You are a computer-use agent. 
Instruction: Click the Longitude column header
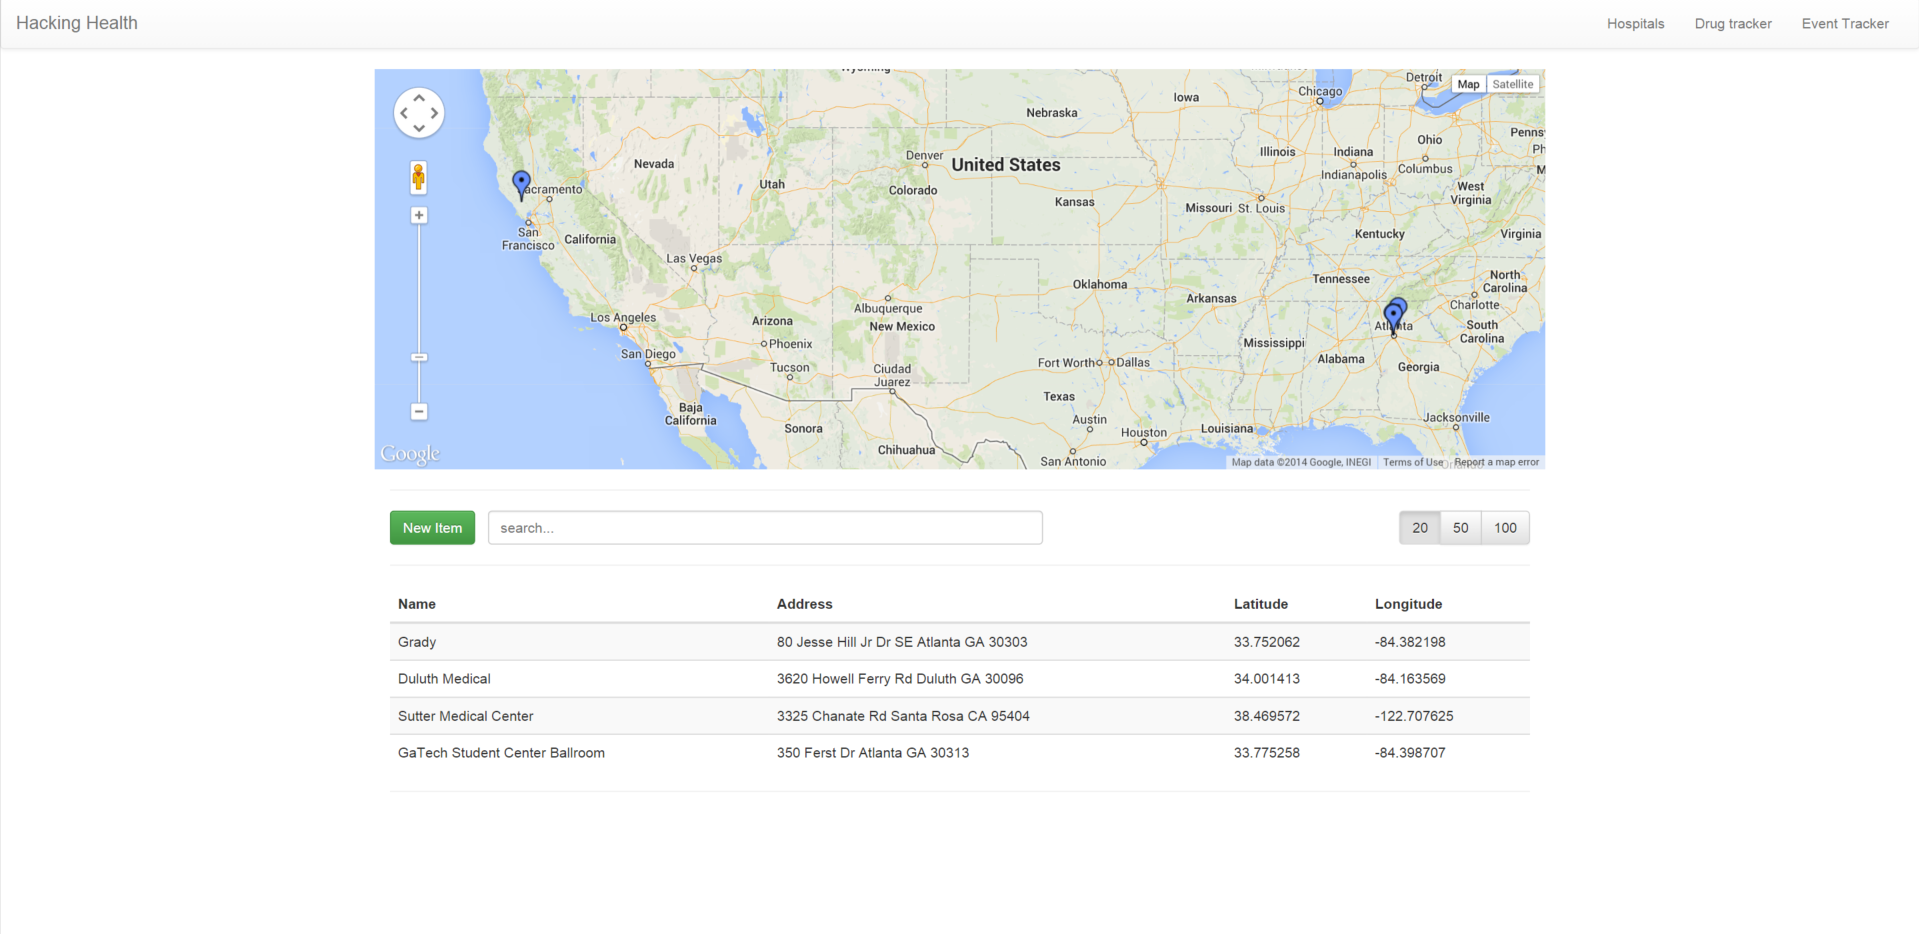click(x=1408, y=604)
